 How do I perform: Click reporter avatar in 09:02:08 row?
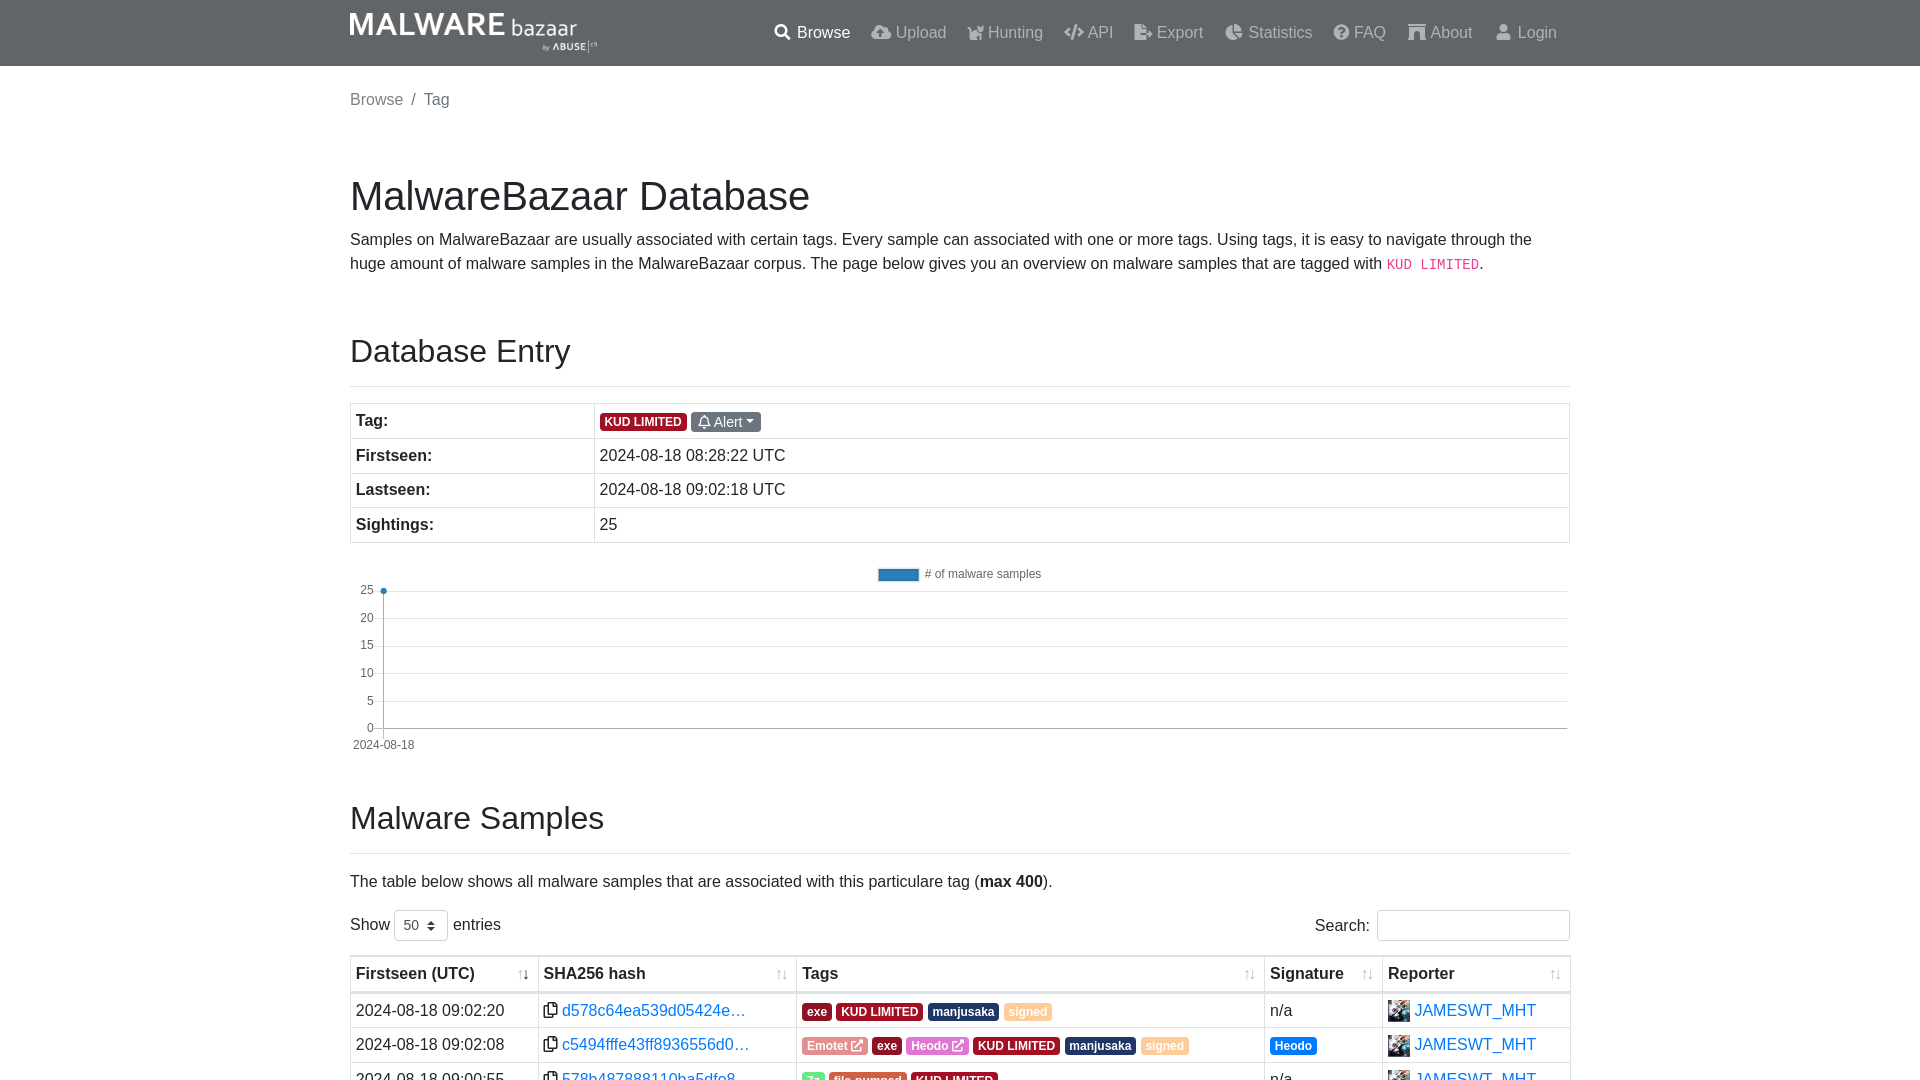[1399, 1045]
